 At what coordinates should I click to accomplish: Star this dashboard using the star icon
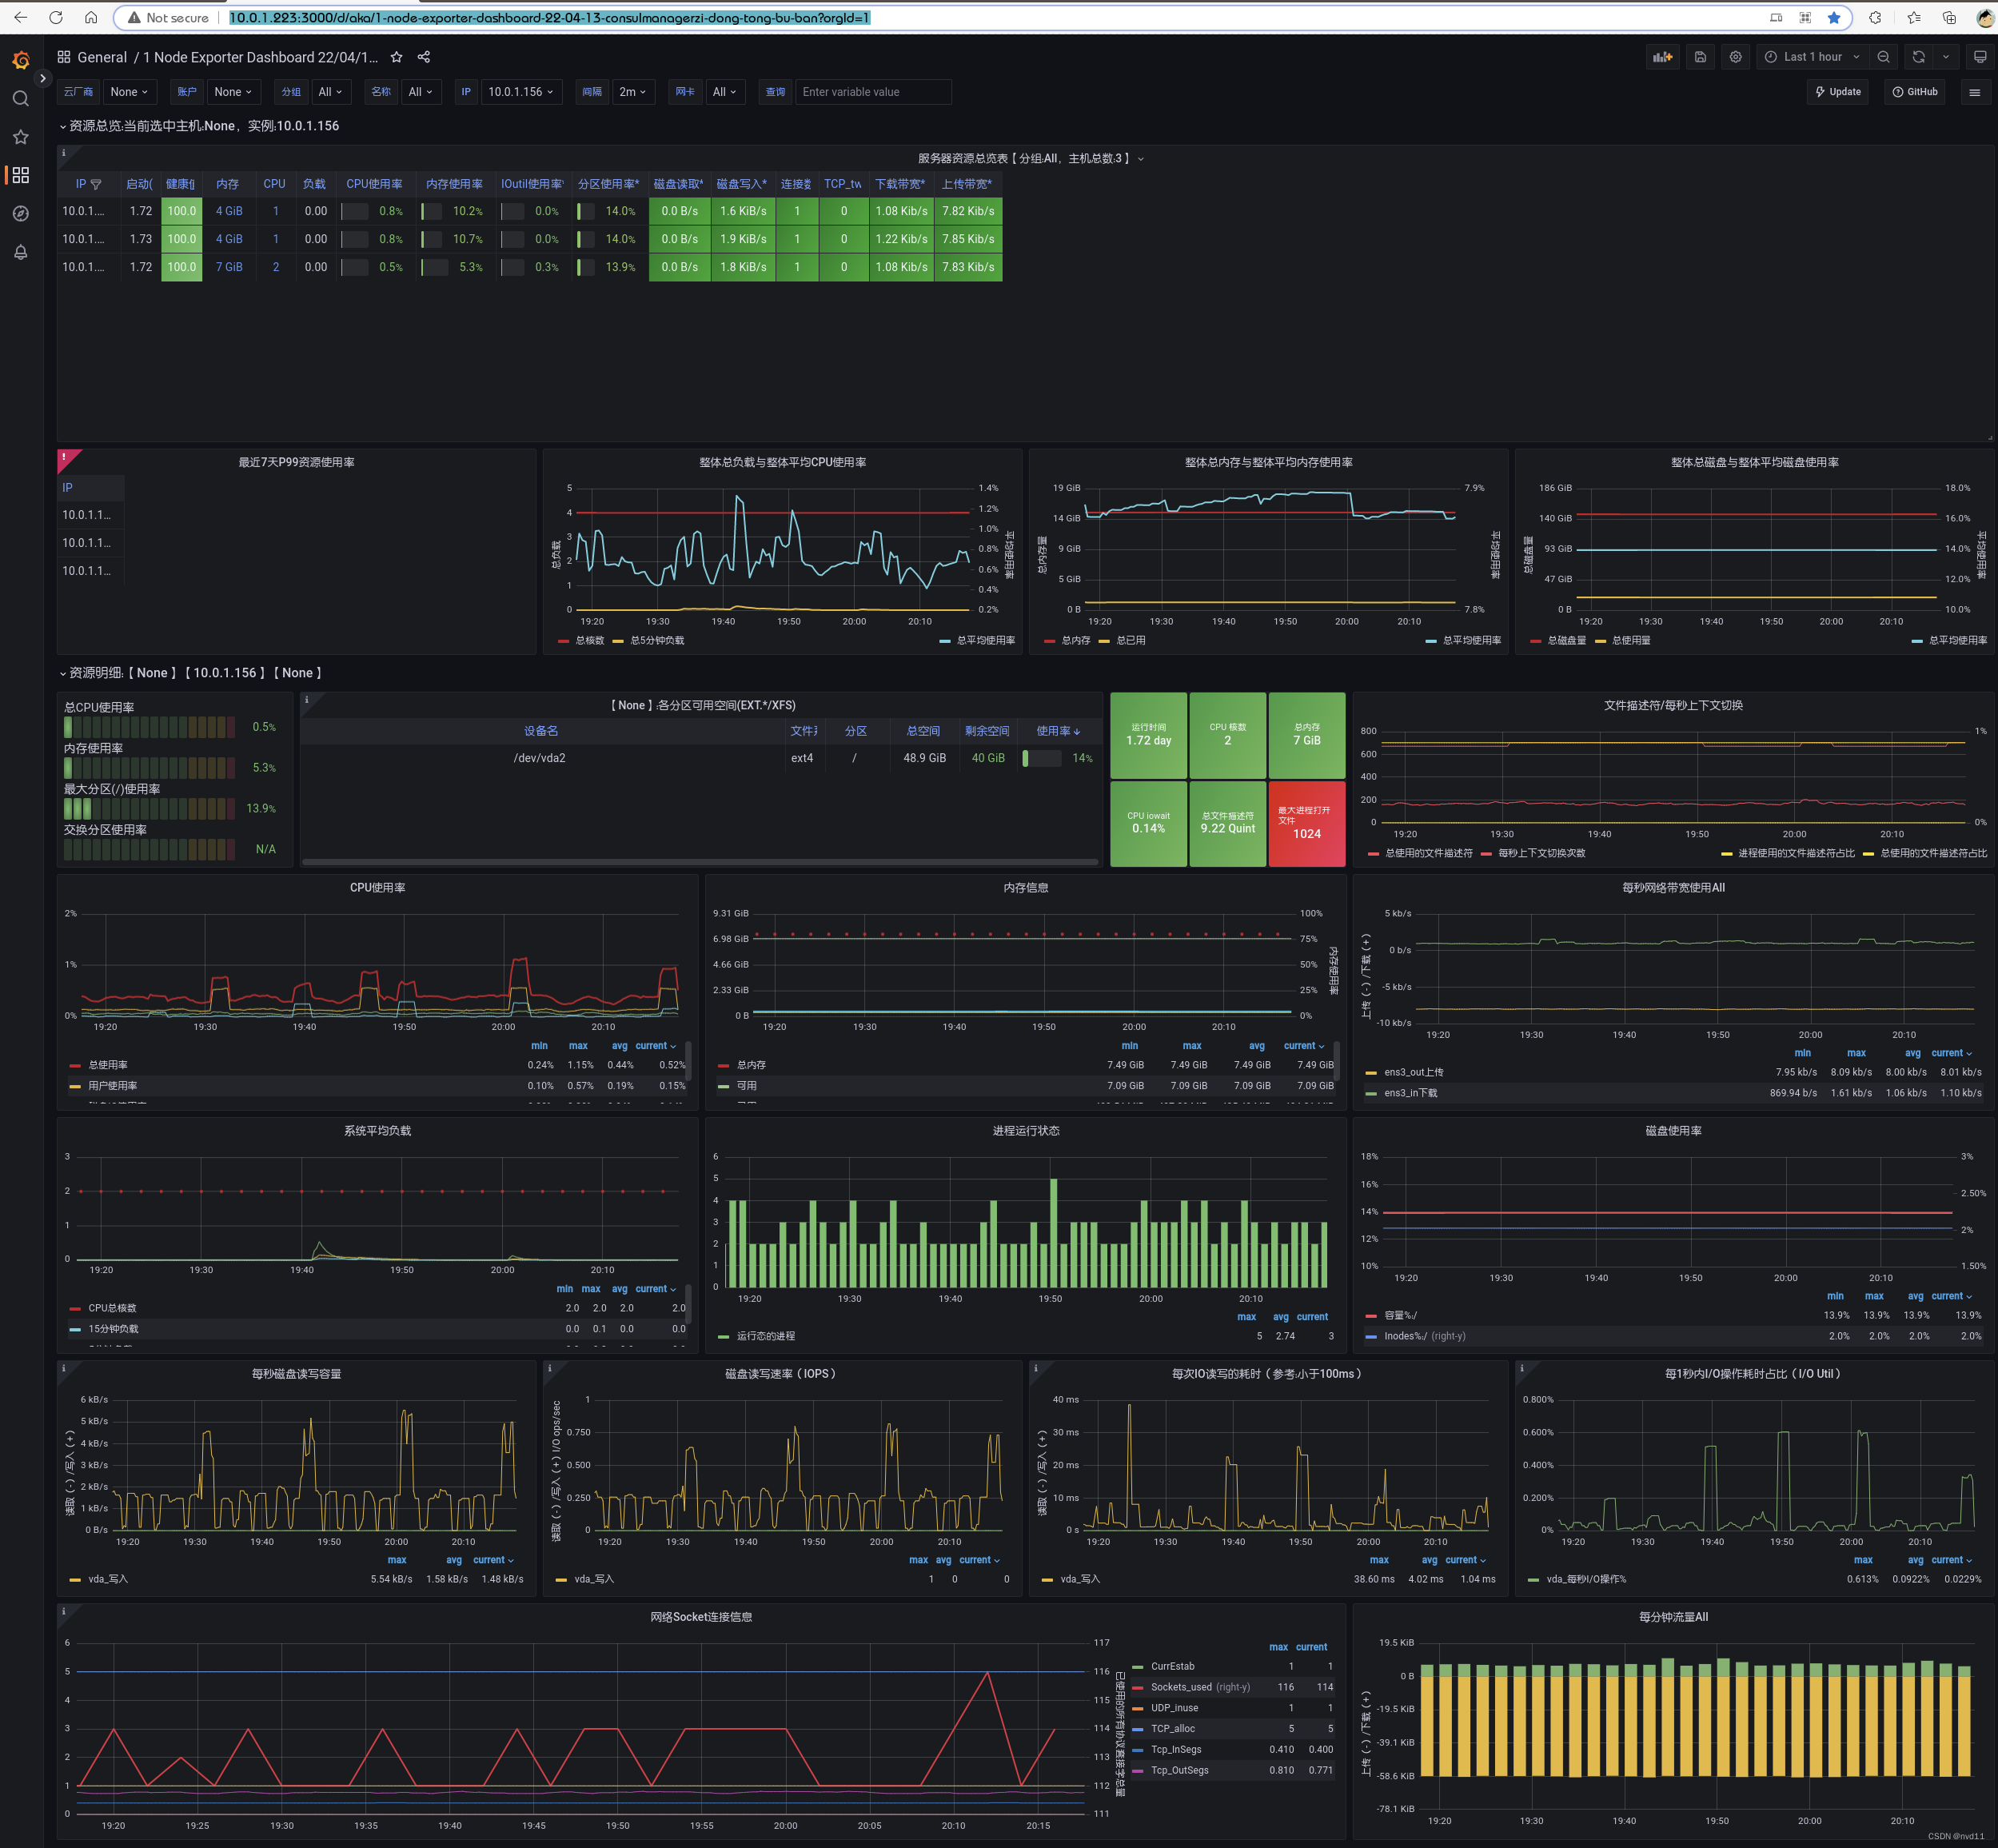(396, 57)
